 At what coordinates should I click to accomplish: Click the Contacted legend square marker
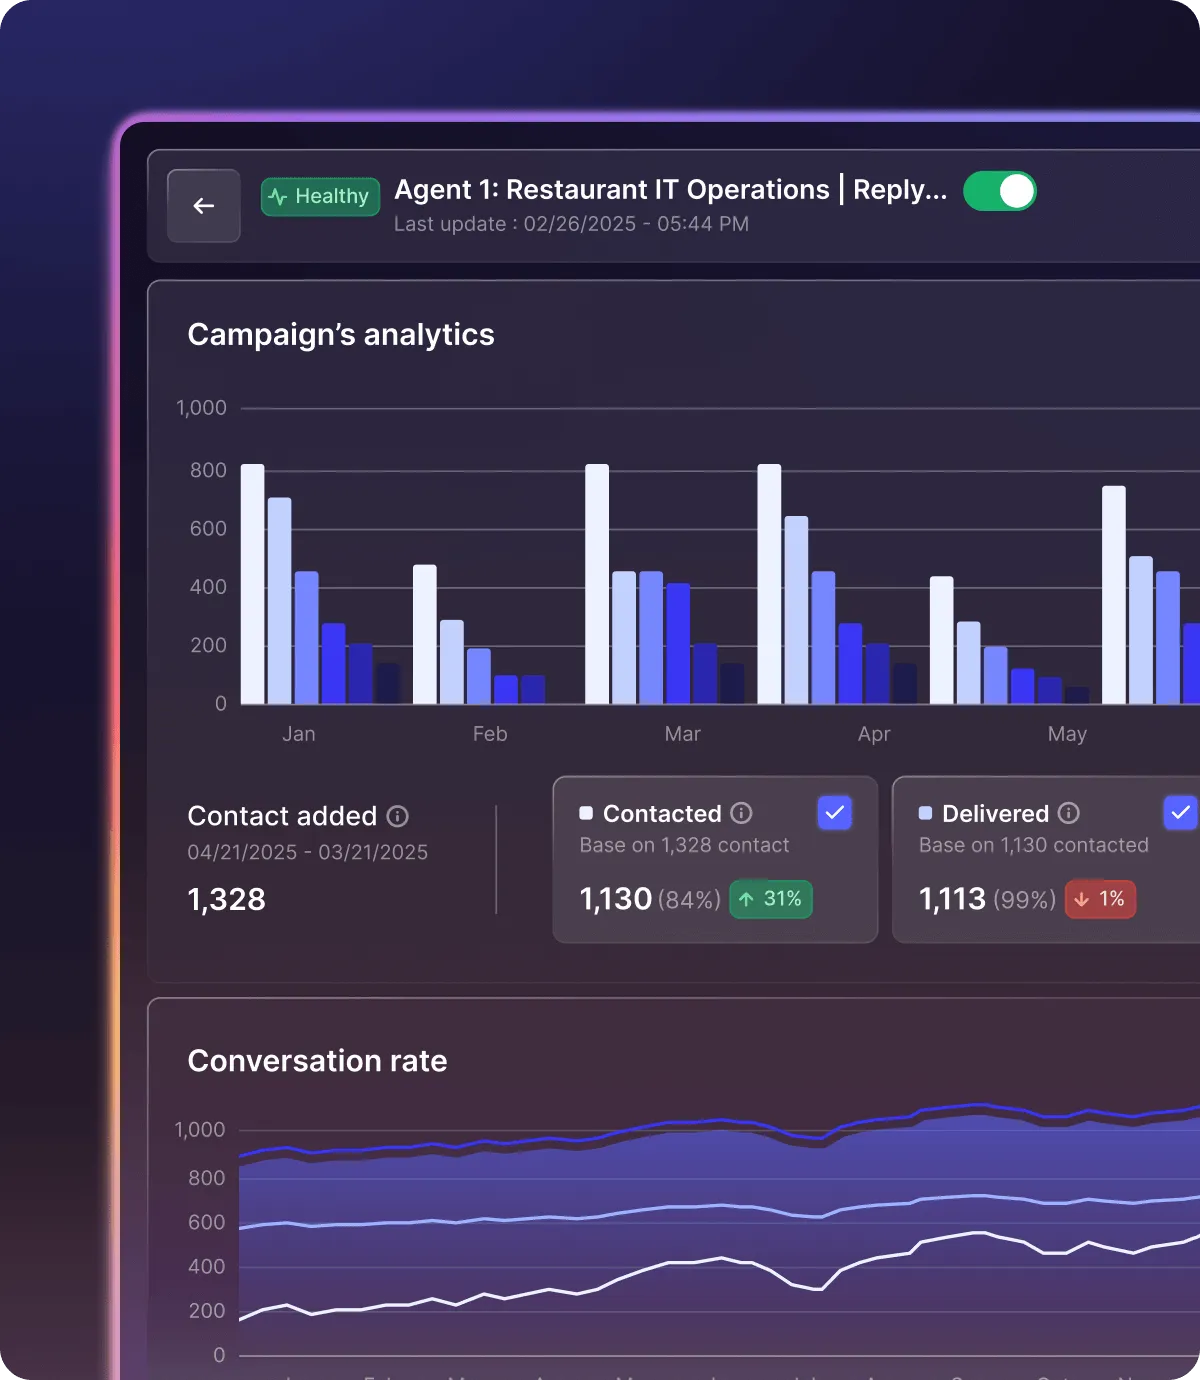pos(586,813)
